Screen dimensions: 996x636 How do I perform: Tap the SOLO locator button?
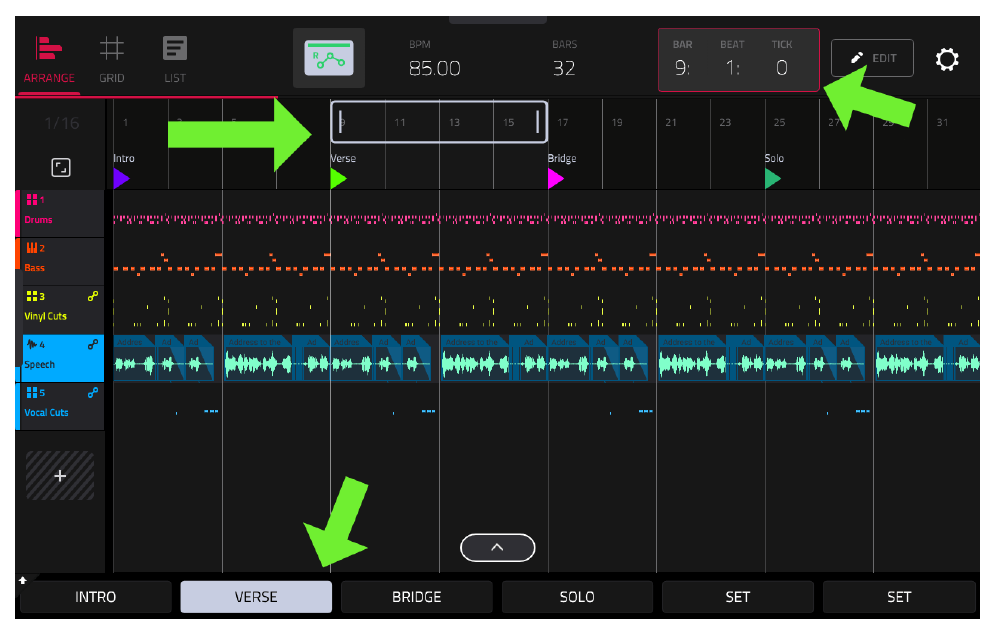point(577,597)
